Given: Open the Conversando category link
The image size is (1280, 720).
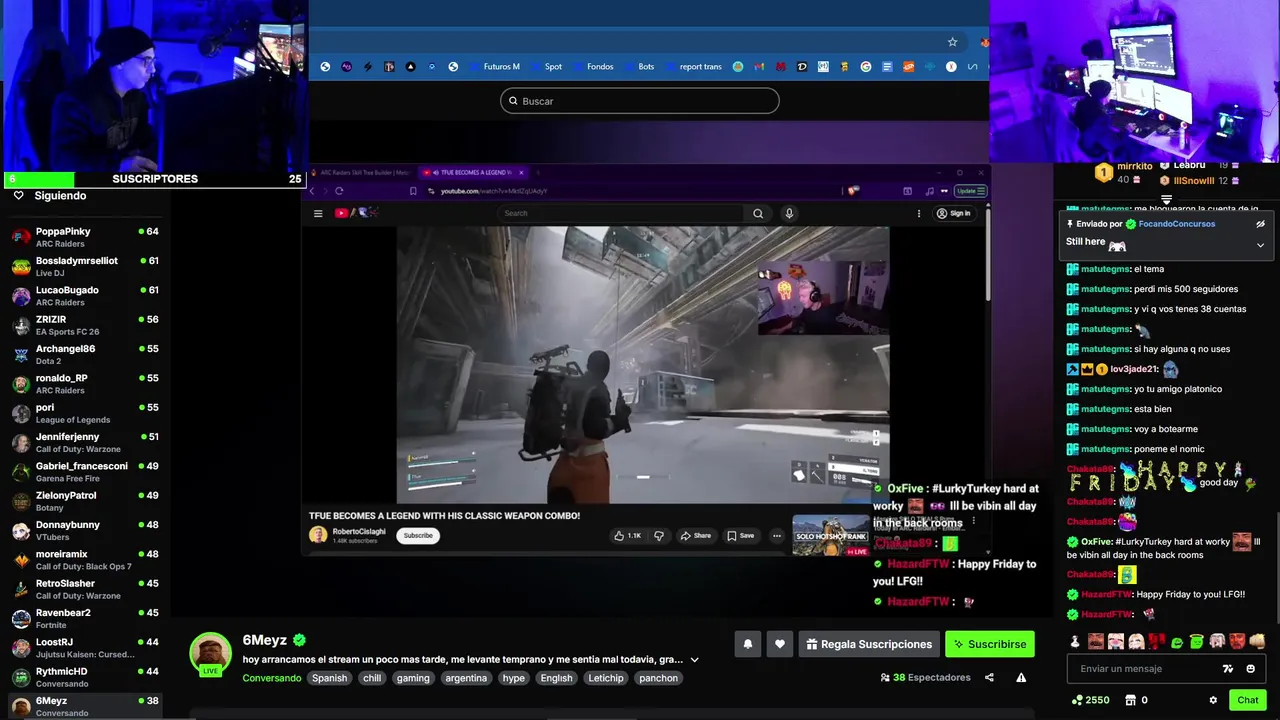Looking at the screenshot, I should (x=272, y=678).
